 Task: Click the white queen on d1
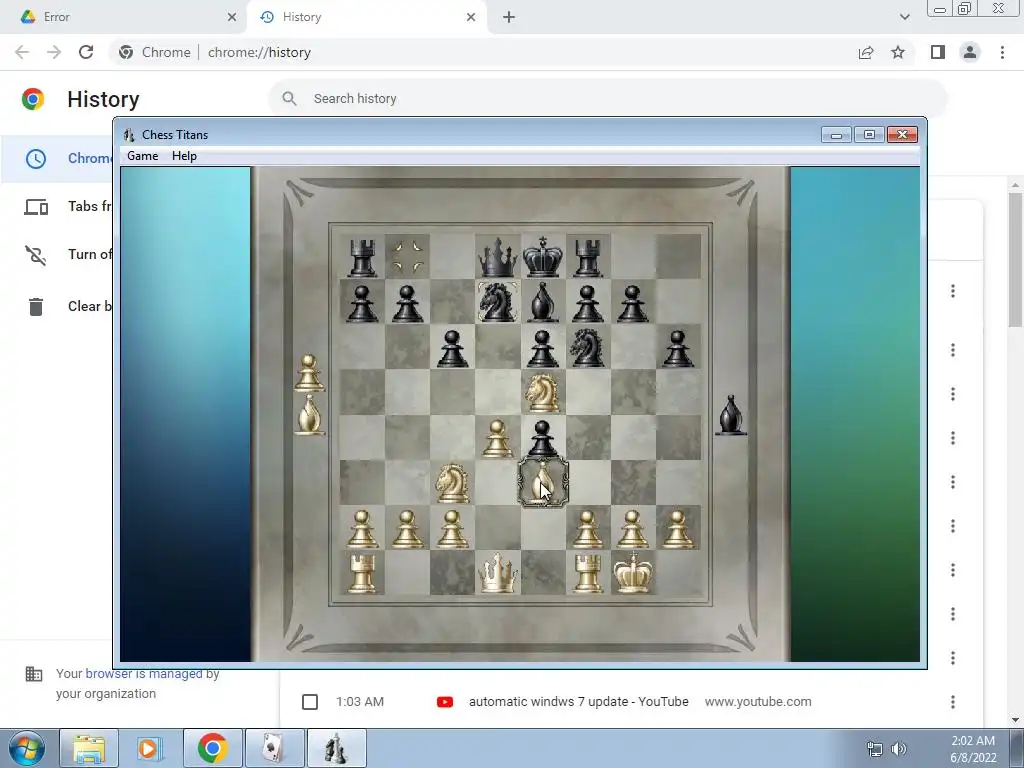tap(498, 573)
